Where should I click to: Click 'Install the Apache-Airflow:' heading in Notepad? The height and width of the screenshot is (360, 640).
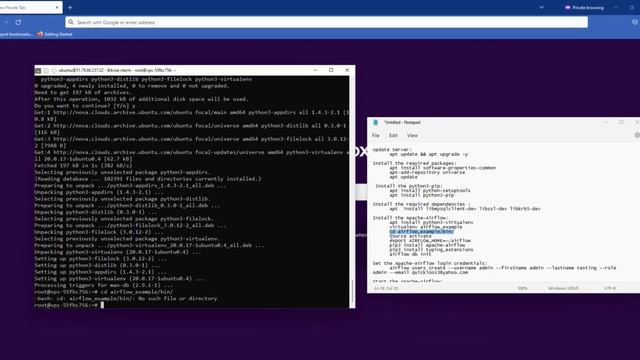click(410, 218)
